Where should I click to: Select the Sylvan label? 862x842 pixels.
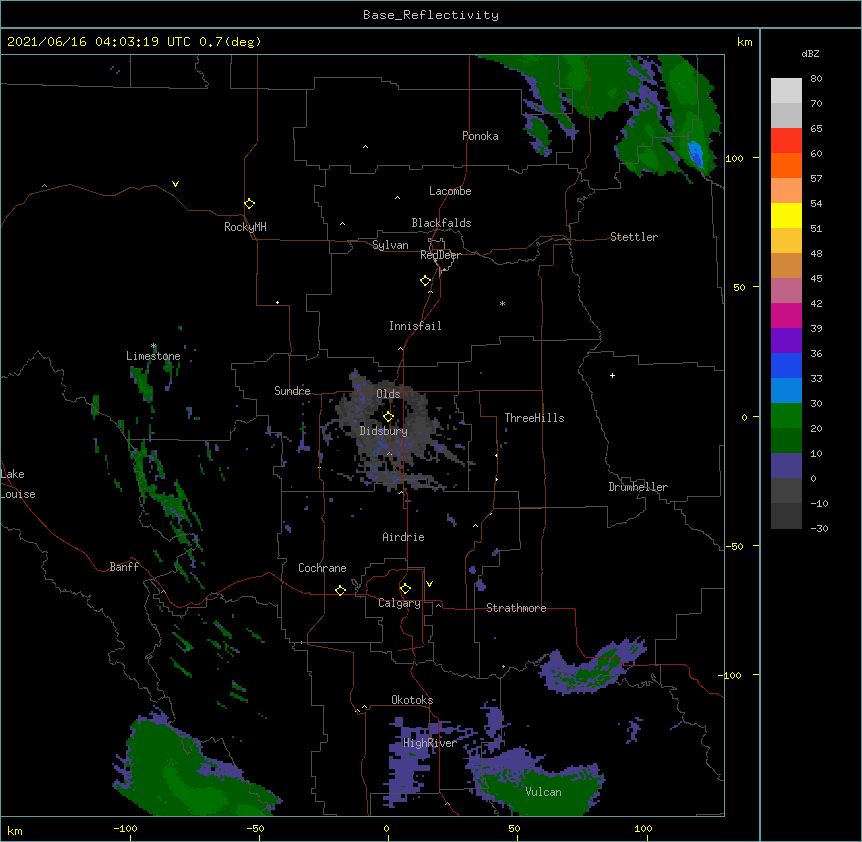(390, 245)
